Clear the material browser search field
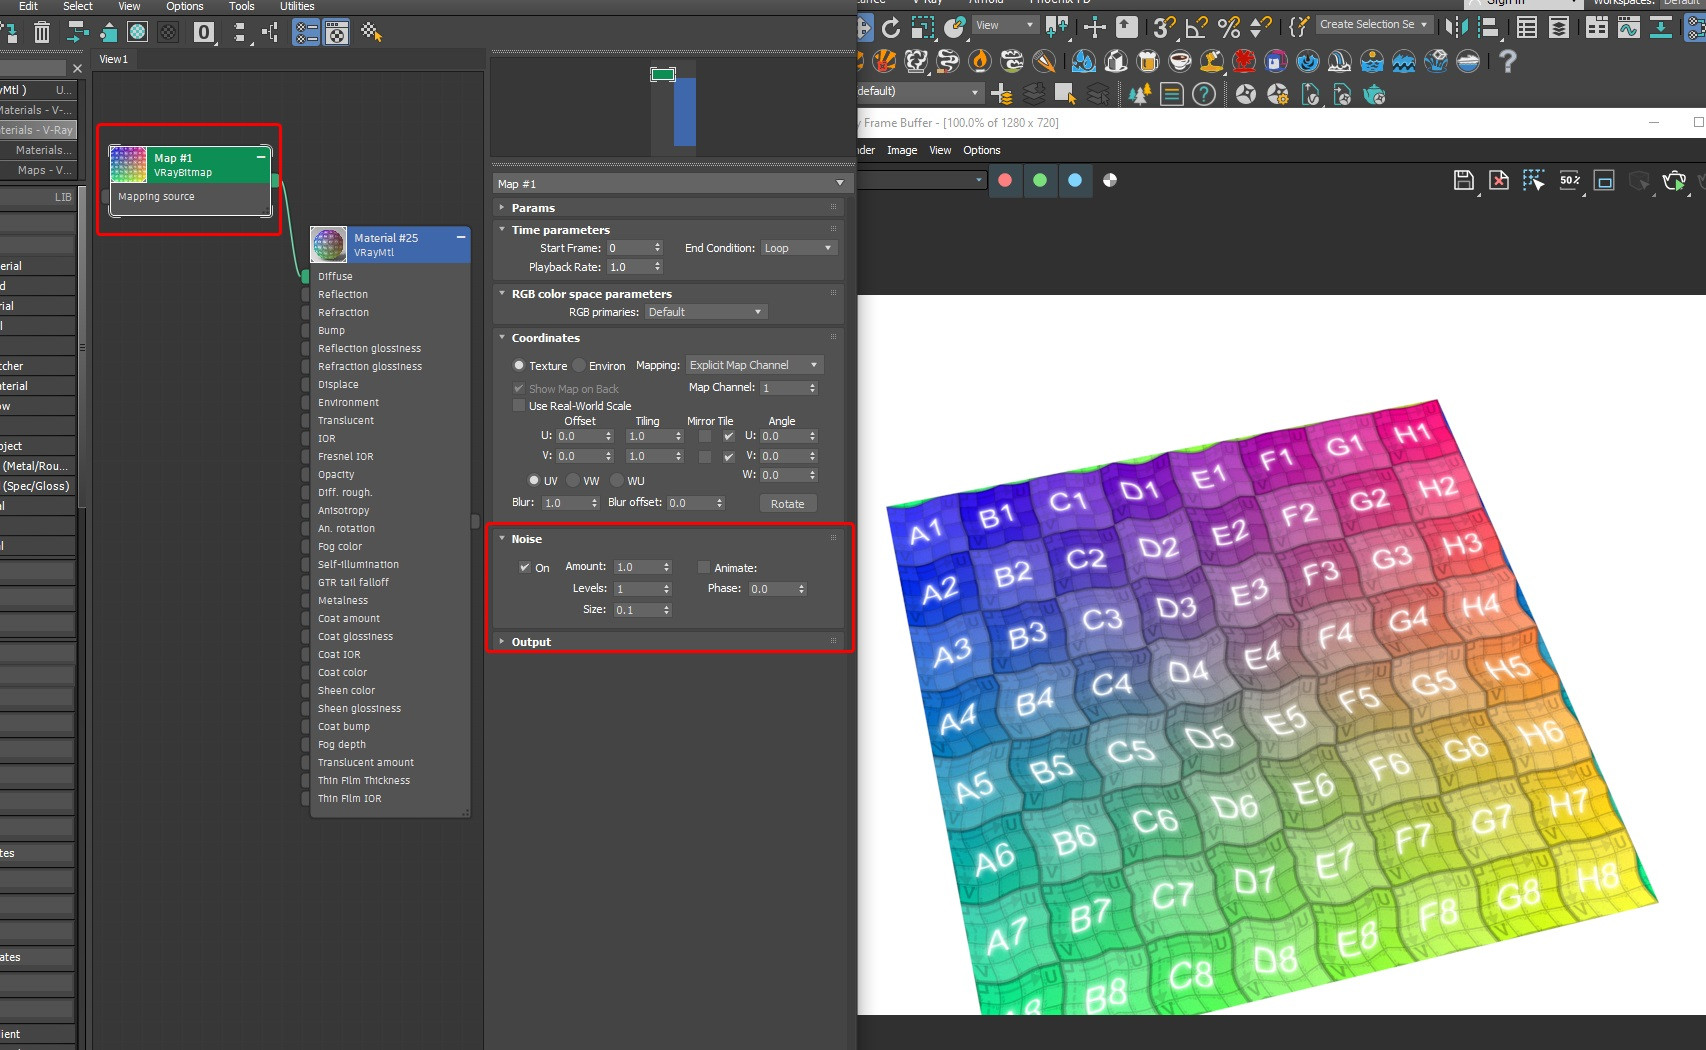 77,68
